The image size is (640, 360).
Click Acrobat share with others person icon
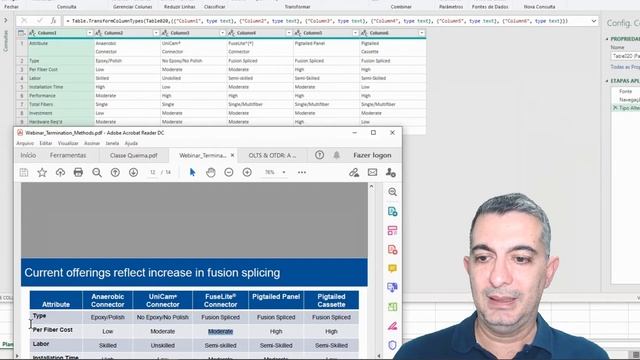tap(391, 173)
